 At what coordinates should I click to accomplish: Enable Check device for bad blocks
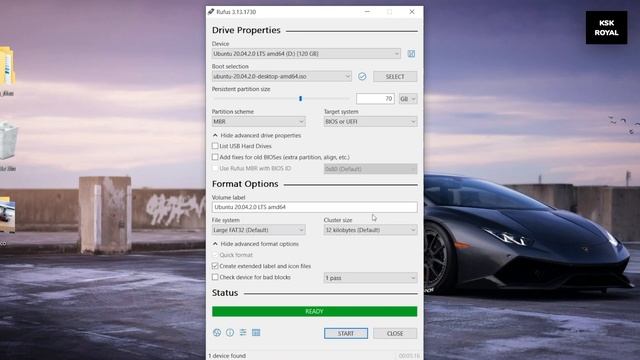point(215,277)
